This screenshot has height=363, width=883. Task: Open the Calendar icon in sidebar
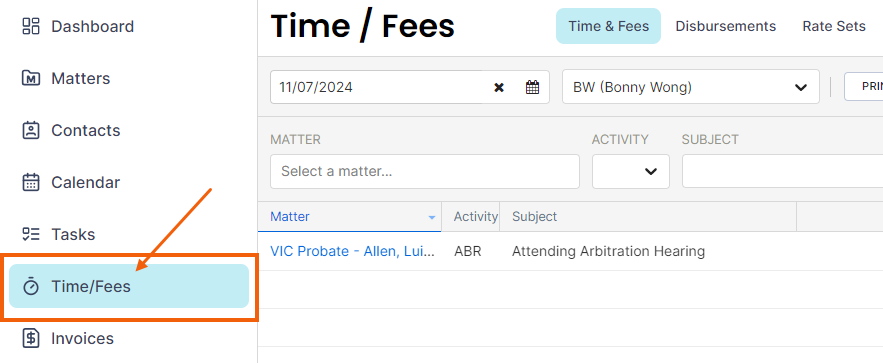[x=30, y=182]
